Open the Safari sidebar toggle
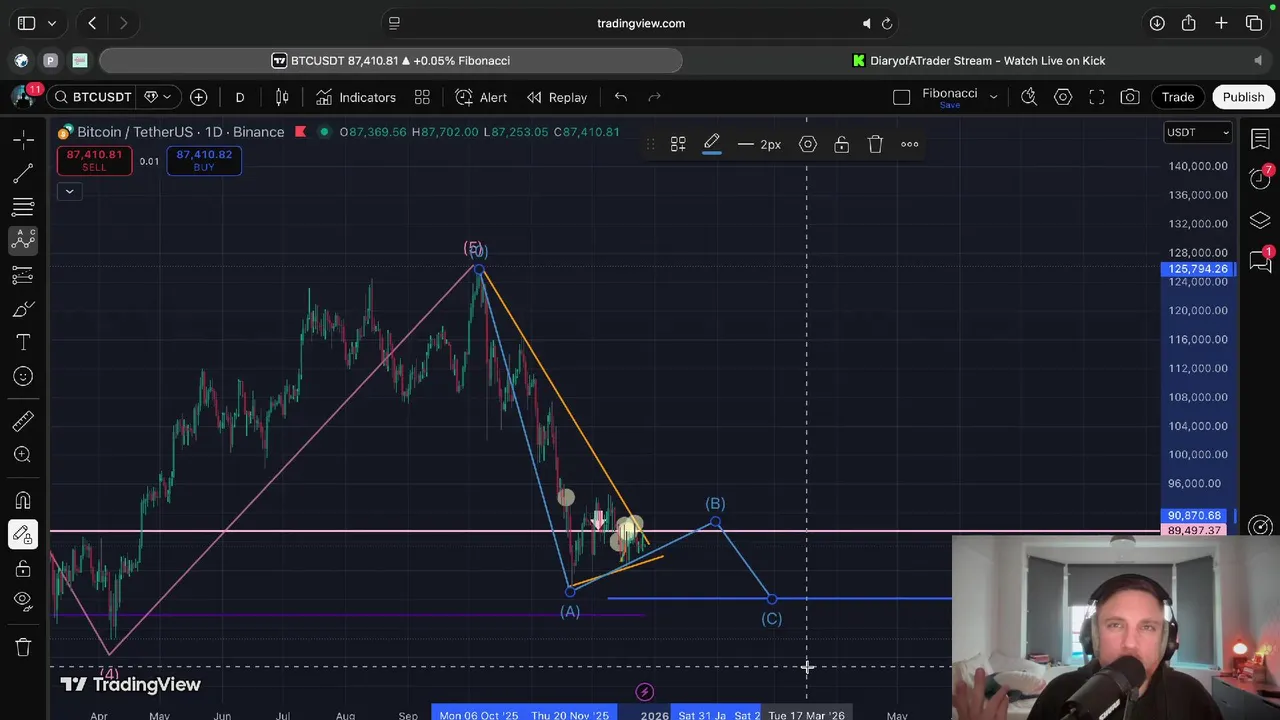 click(27, 23)
